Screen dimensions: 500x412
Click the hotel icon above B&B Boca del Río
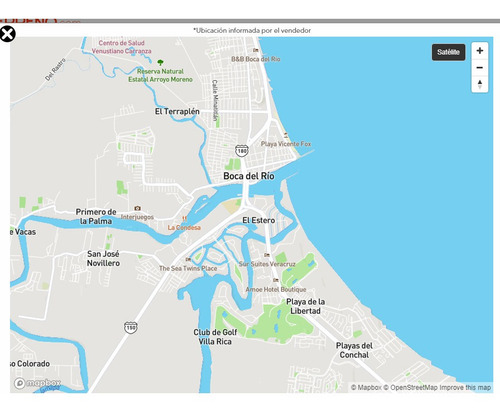click(256, 50)
